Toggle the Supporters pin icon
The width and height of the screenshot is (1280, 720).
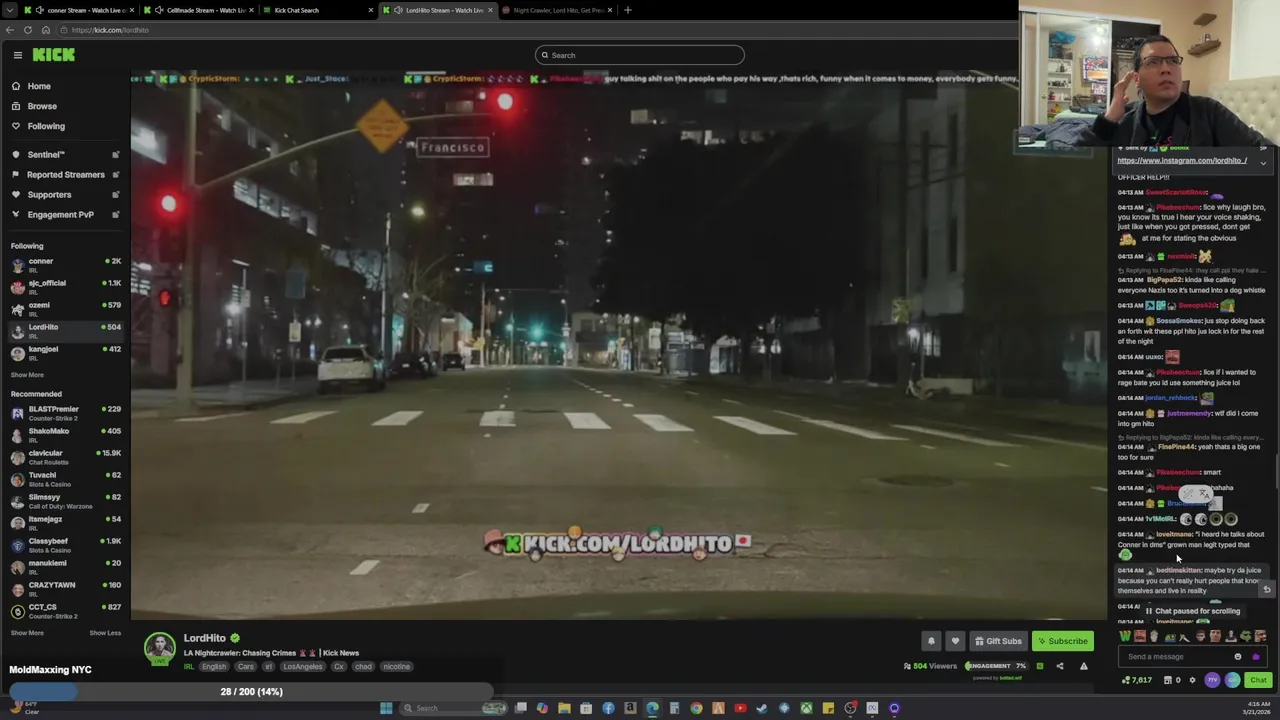(115, 195)
